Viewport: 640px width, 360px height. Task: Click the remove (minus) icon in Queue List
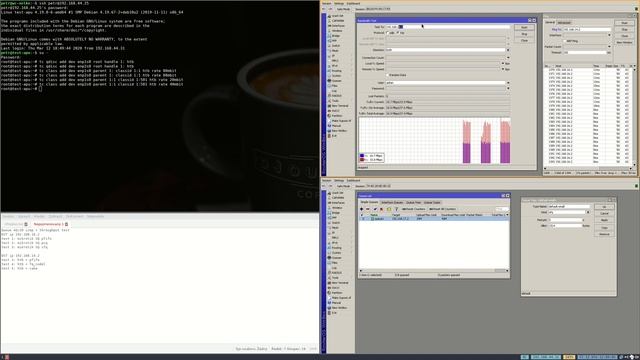tap(368, 209)
